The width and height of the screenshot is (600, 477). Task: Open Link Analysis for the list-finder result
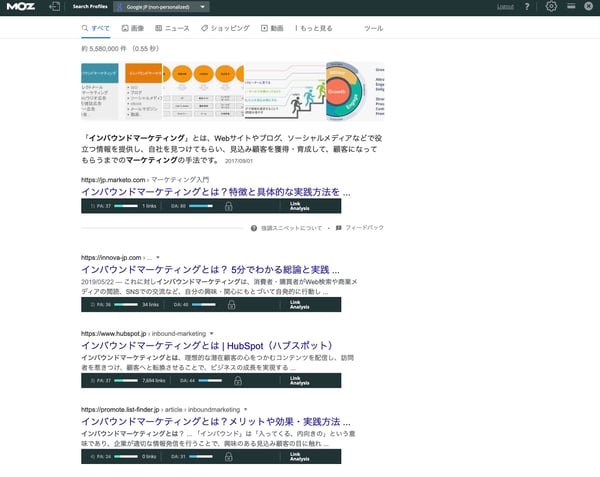pos(300,457)
